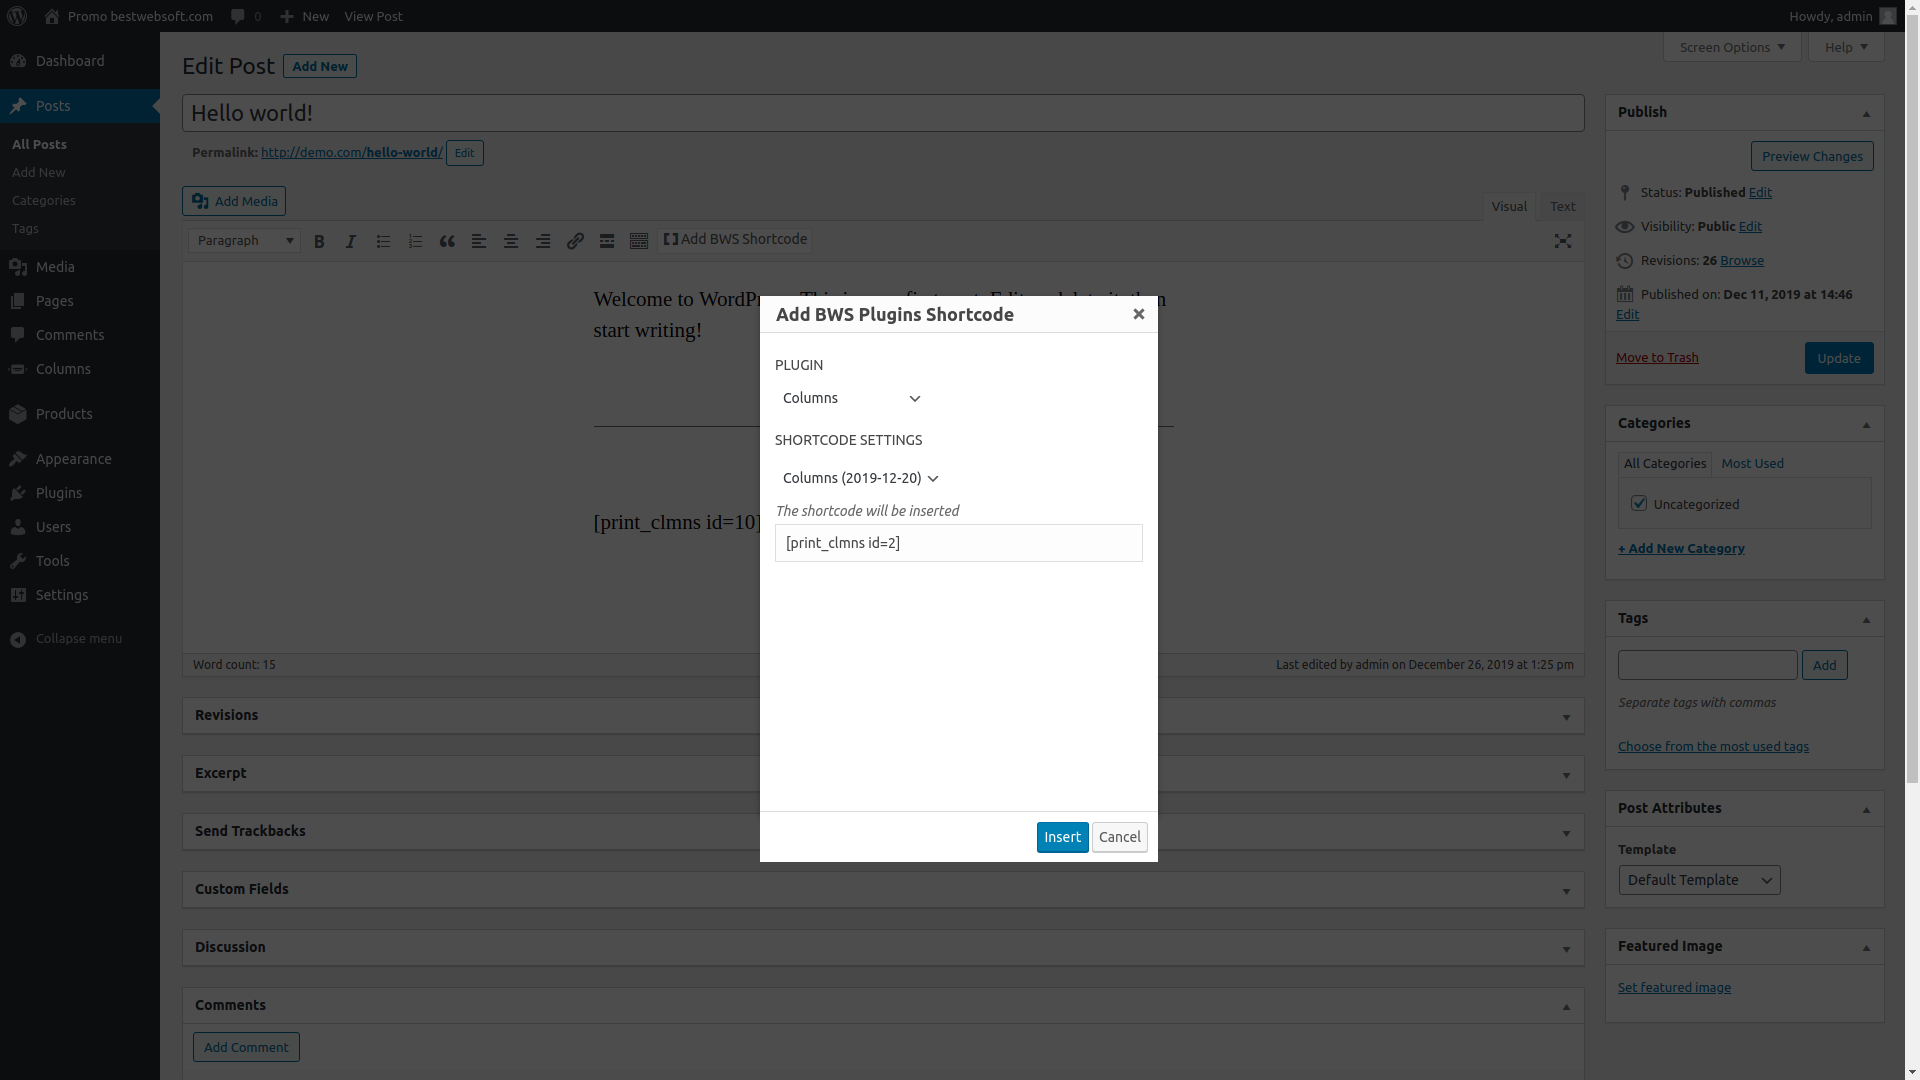Click the Add Media button
This screenshot has height=1080, width=1920.
[234, 201]
